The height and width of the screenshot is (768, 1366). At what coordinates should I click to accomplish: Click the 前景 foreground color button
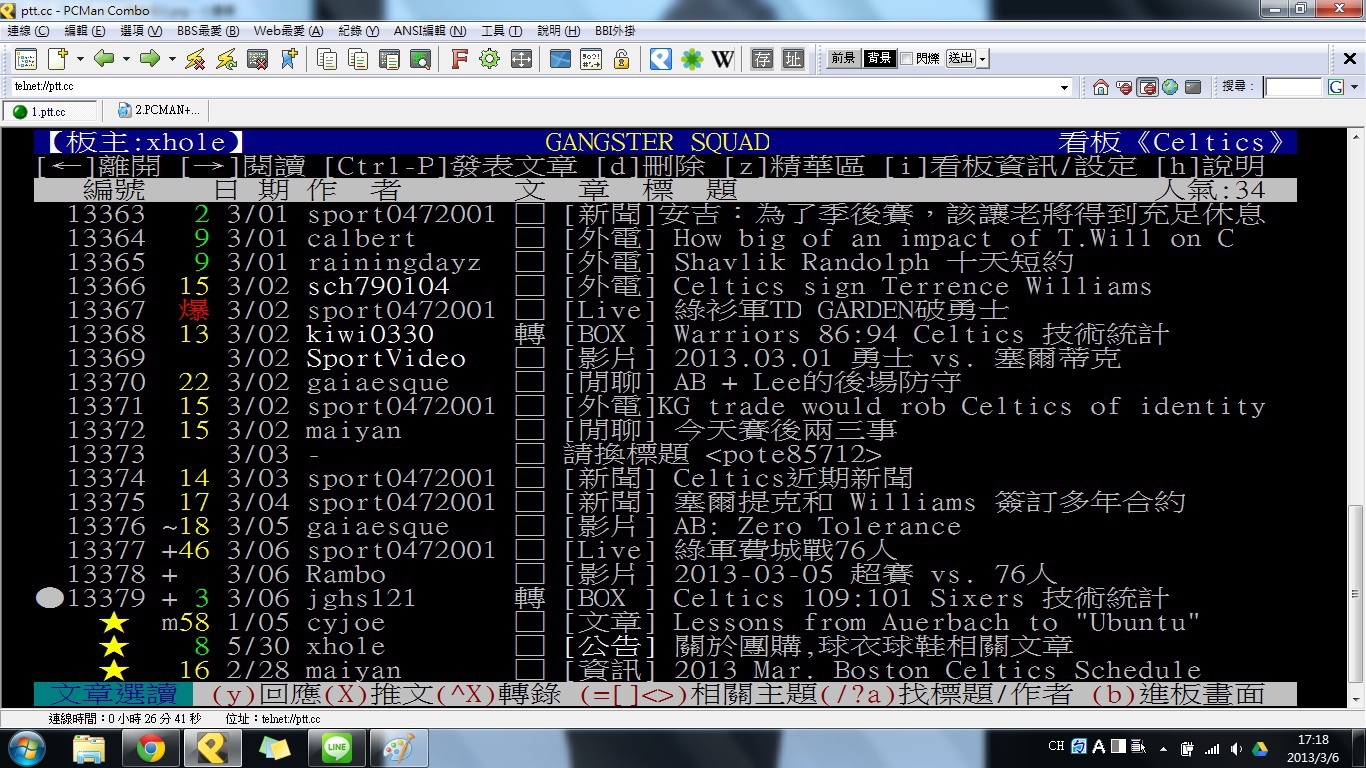point(843,59)
